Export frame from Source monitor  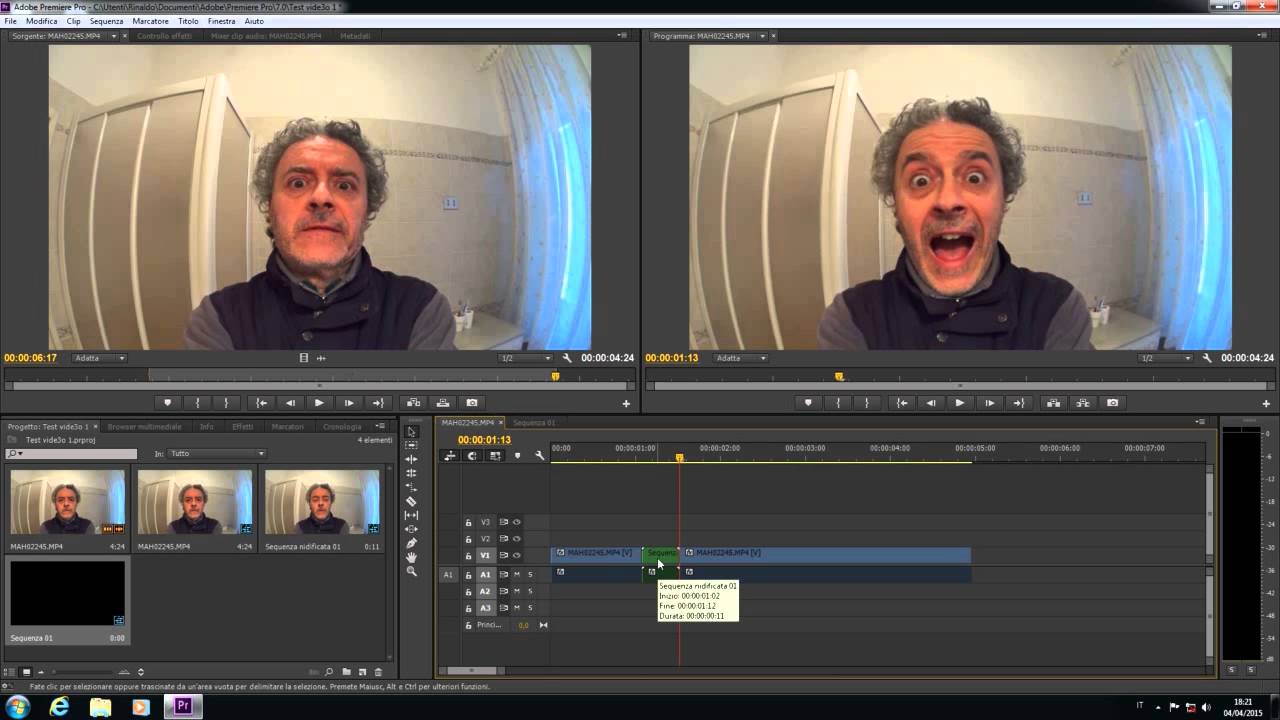coord(472,403)
